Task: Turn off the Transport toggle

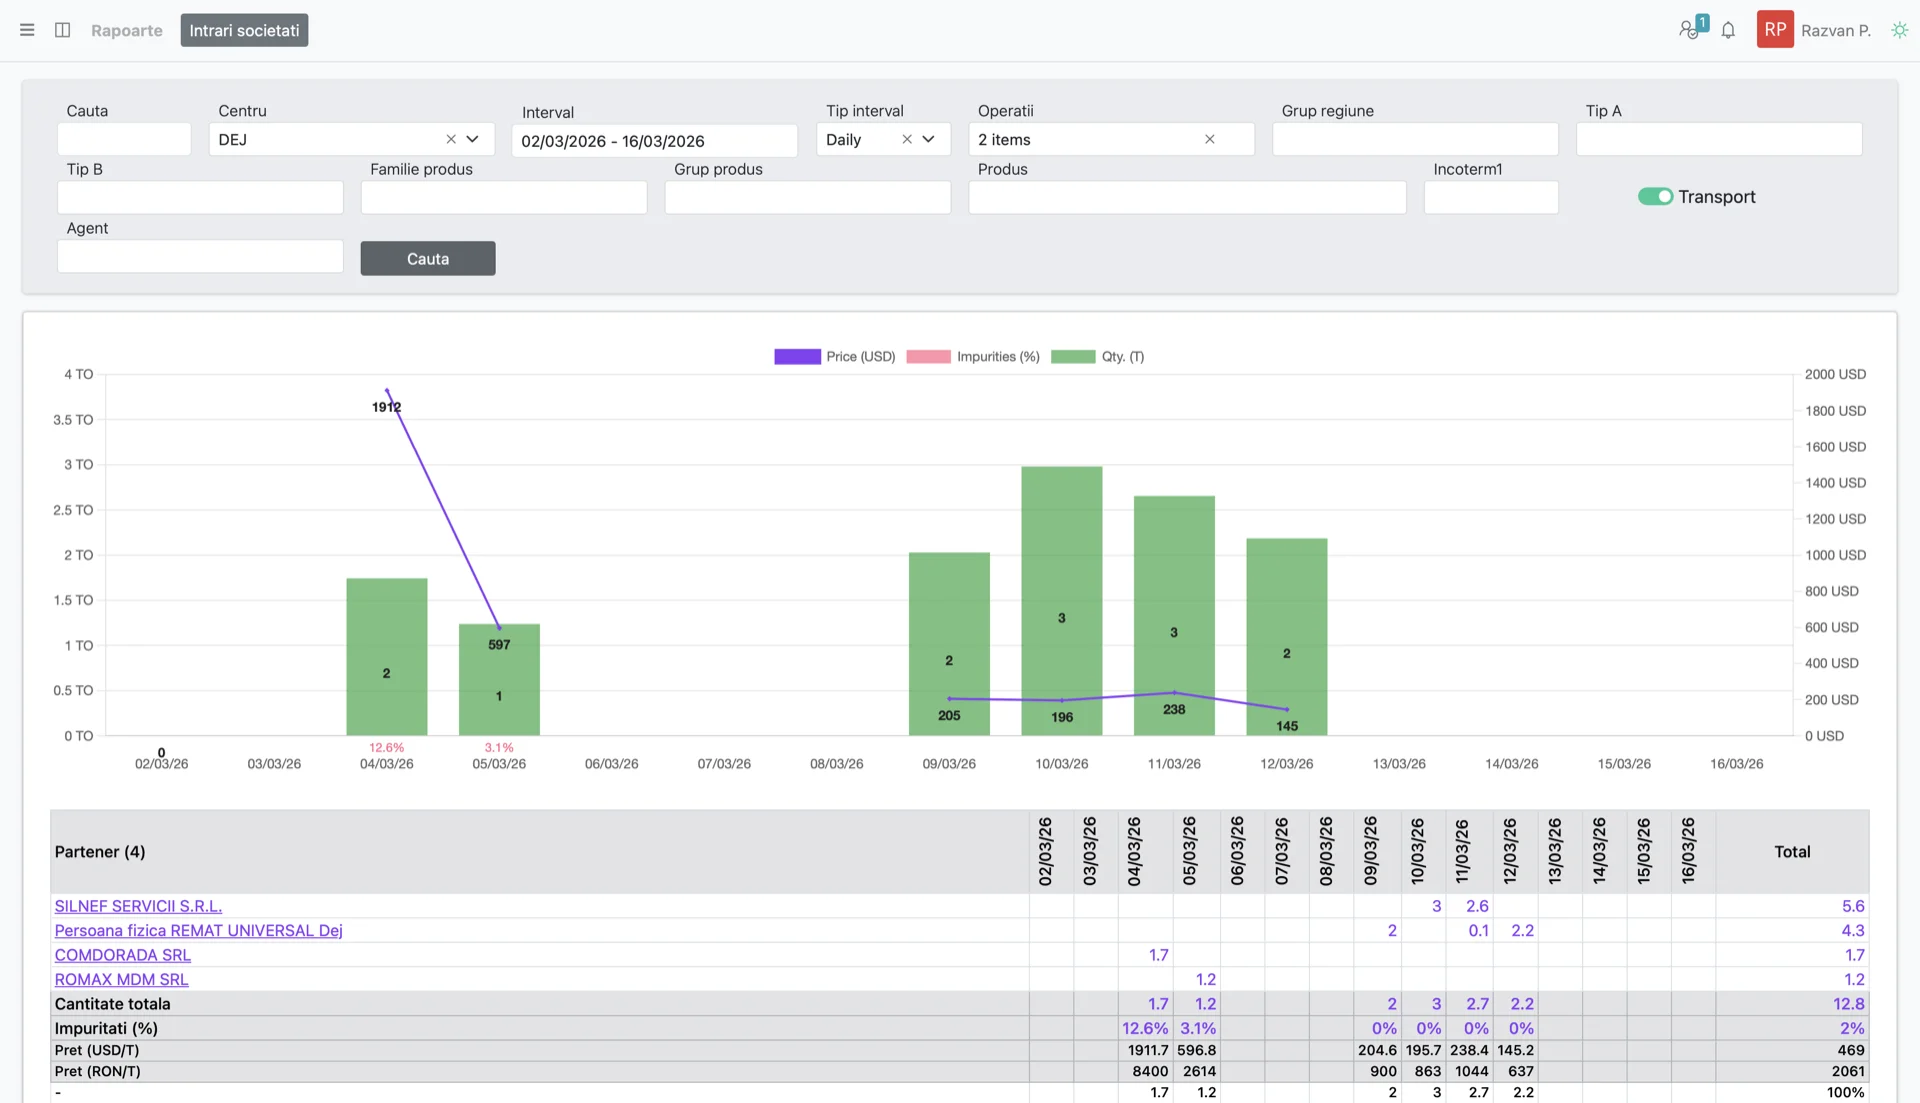Action: 1655,197
